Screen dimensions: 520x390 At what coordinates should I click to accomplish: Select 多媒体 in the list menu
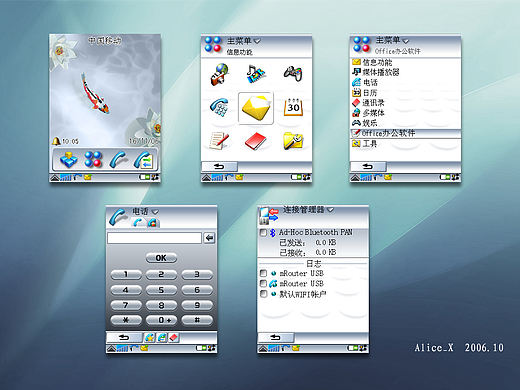click(x=405, y=113)
